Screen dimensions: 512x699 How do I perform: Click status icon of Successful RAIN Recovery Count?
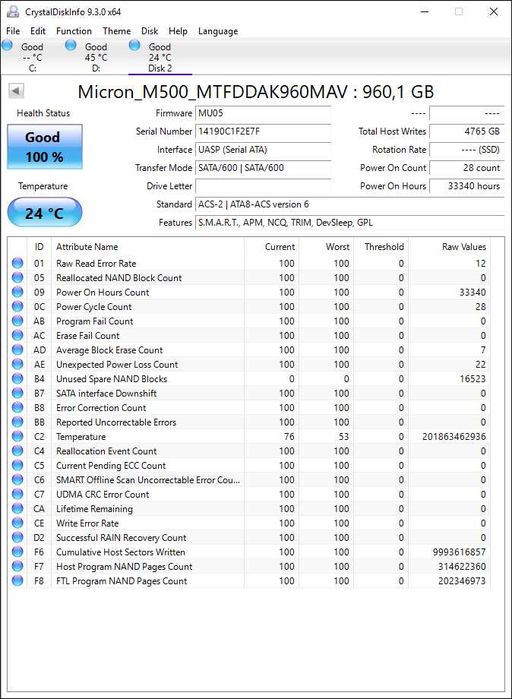coord(17,537)
